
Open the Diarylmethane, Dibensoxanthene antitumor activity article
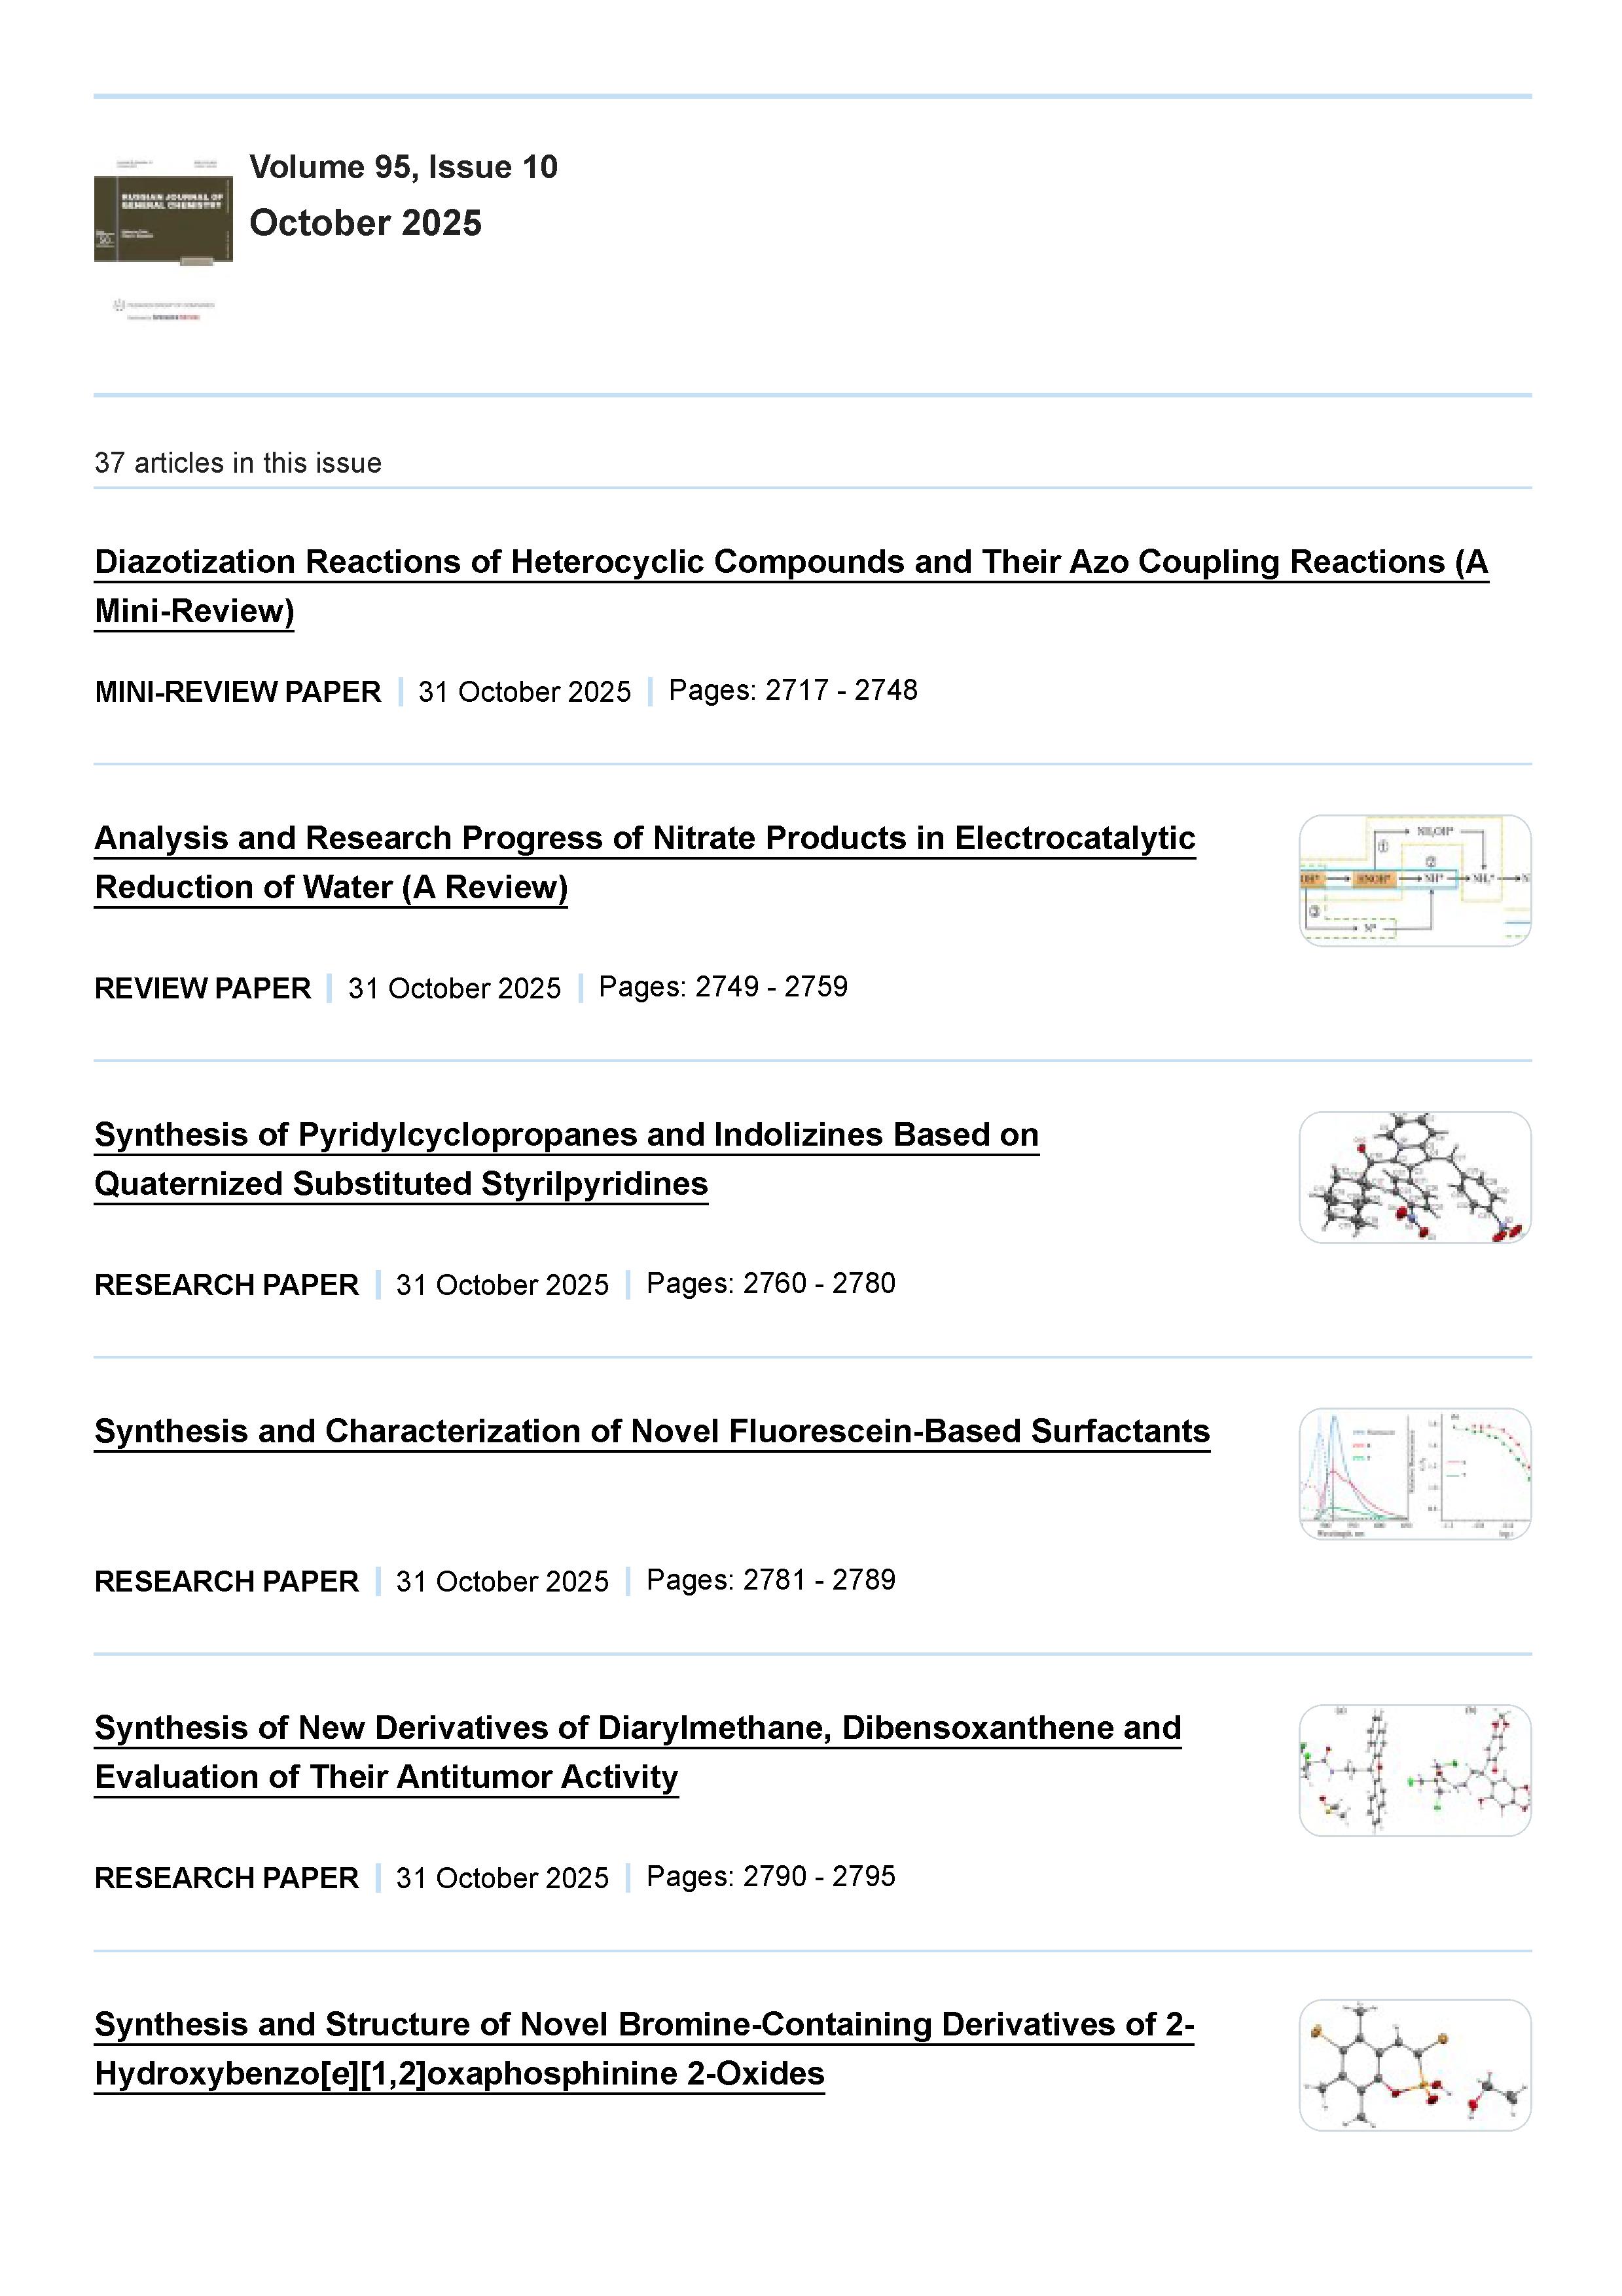point(637,1729)
